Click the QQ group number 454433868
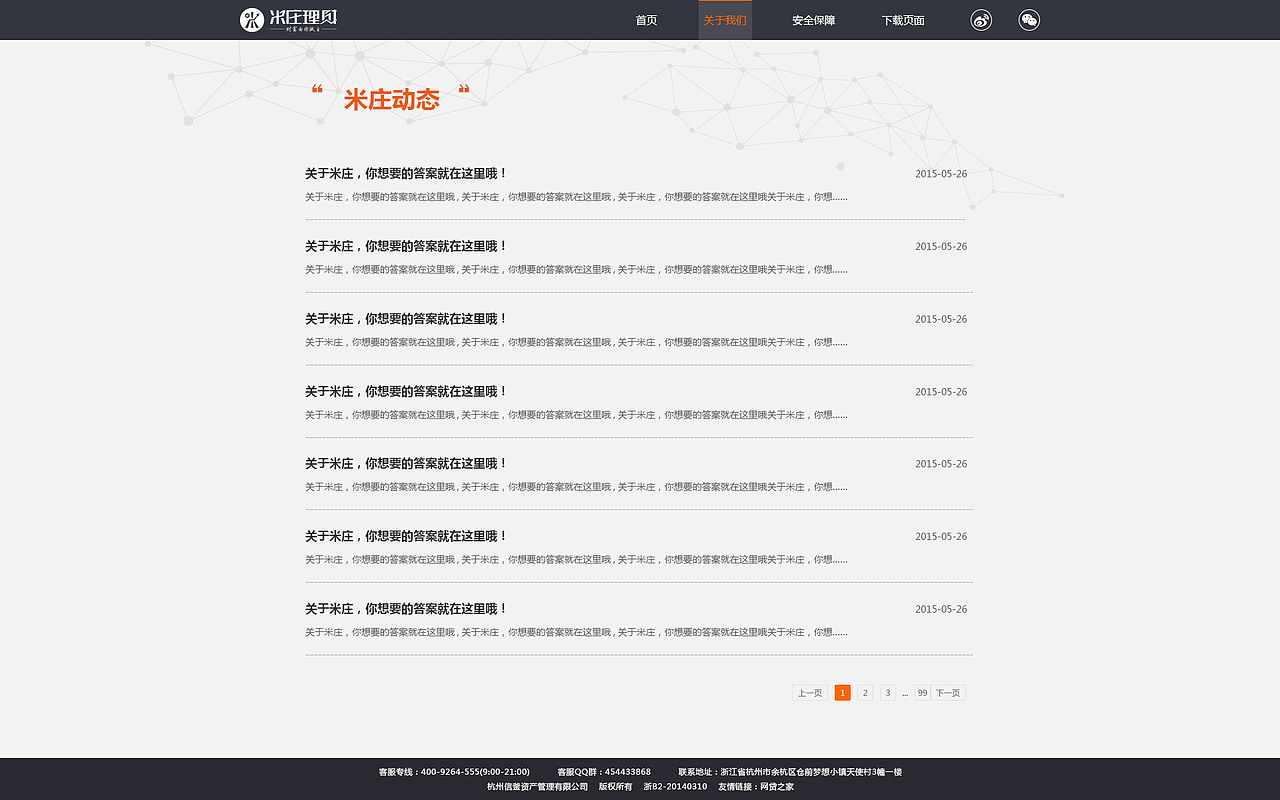1280x800 pixels. click(x=628, y=772)
